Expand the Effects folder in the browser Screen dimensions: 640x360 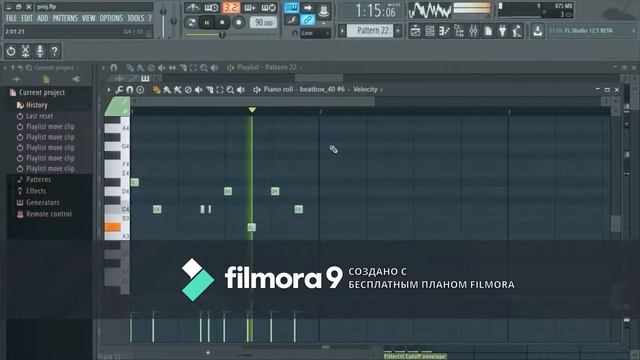coord(36,191)
